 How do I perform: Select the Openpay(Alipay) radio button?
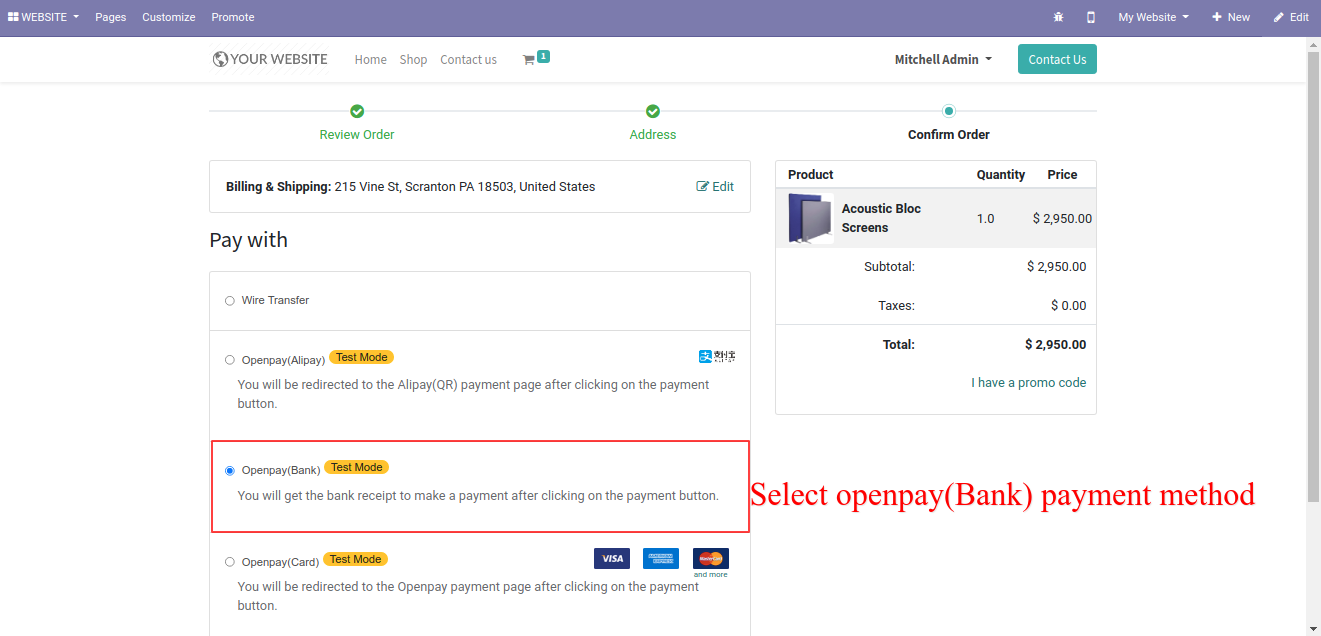click(230, 360)
